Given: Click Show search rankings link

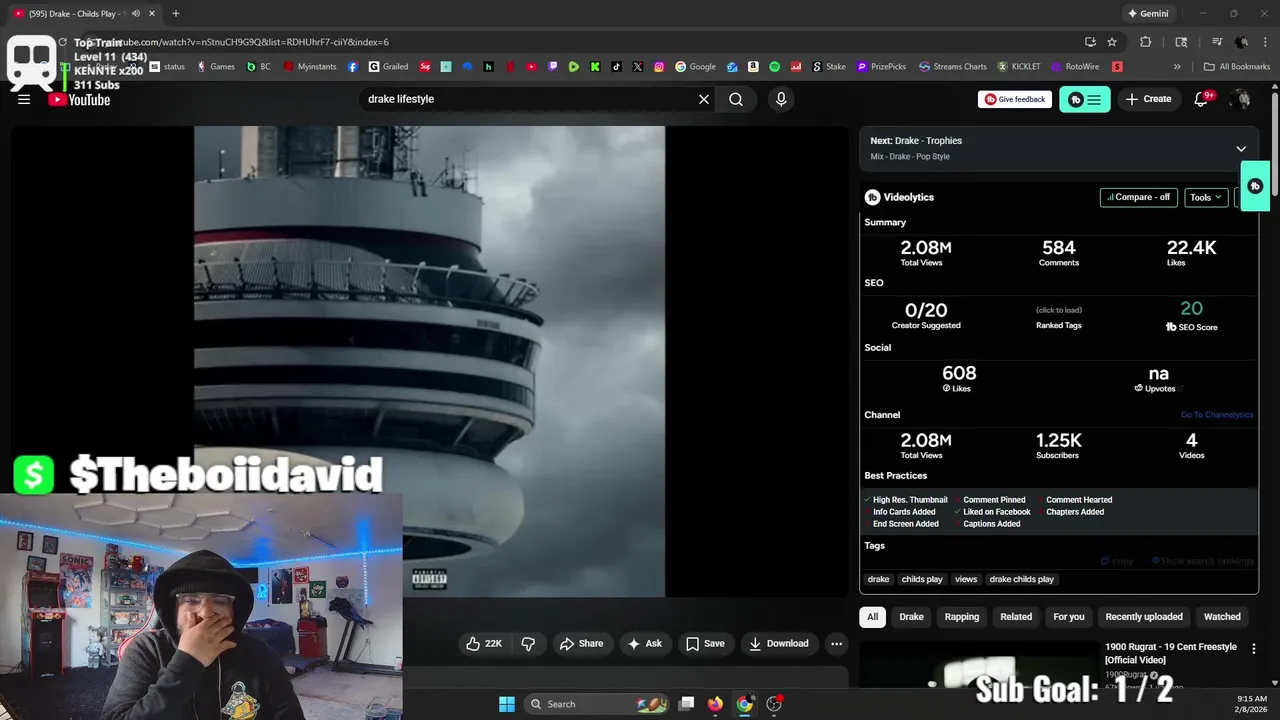Looking at the screenshot, I should [x=1203, y=561].
